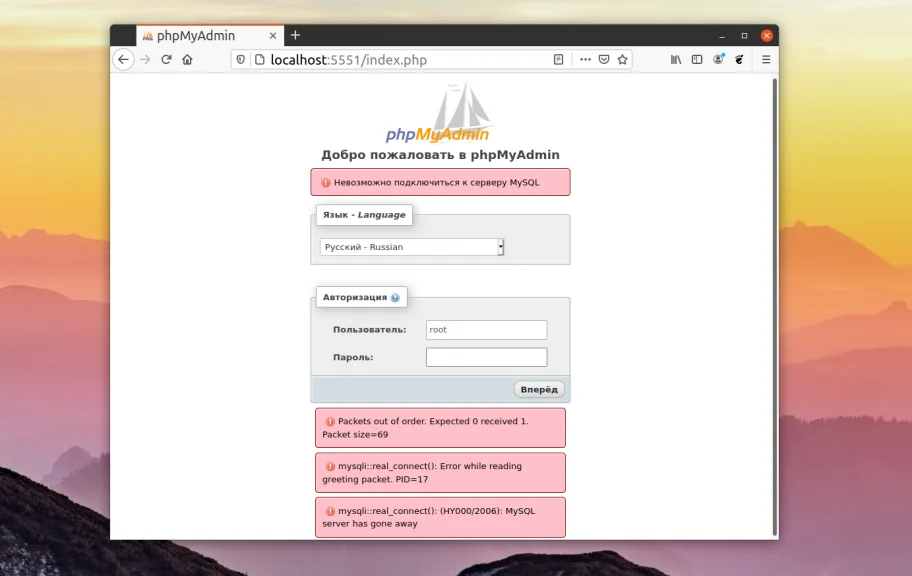Click the forward navigation arrow

[x=145, y=59]
